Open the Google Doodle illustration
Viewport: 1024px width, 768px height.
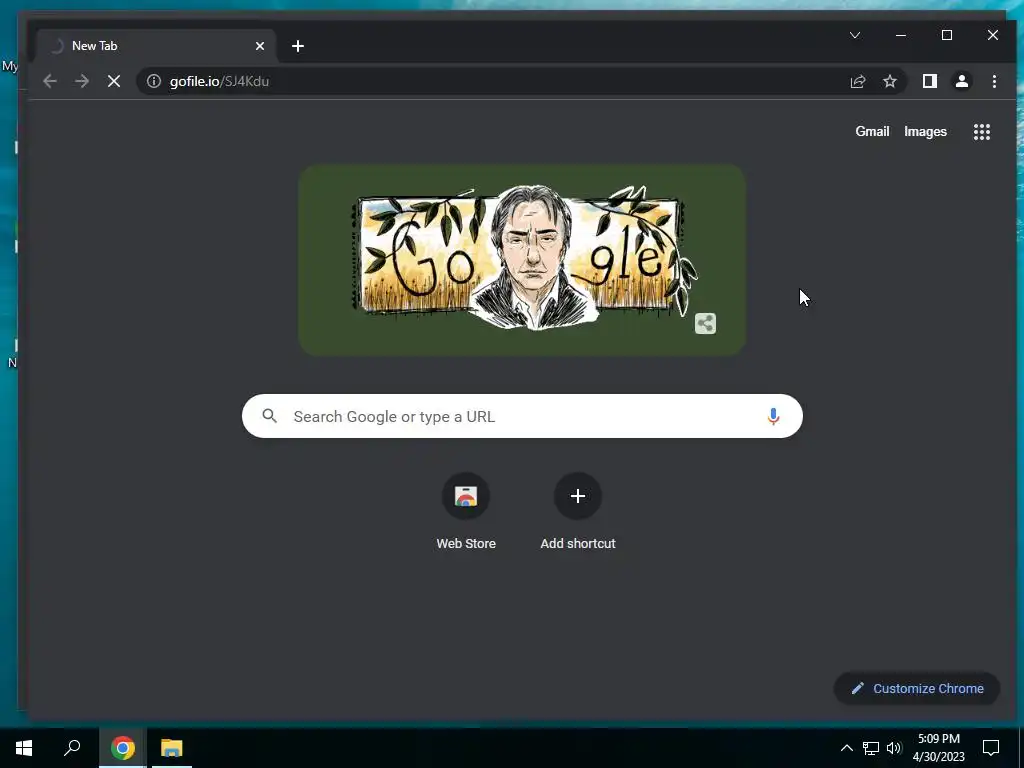(x=522, y=259)
